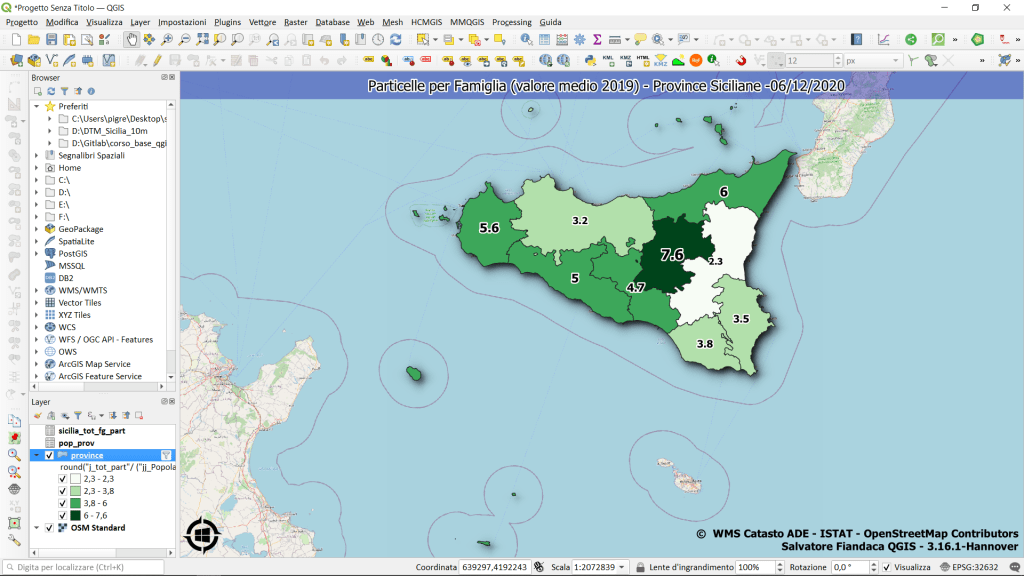Click the filter icon on province layer
This screenshot has height=576, width=1024.
pyautogui.click(x=167, y=455)
